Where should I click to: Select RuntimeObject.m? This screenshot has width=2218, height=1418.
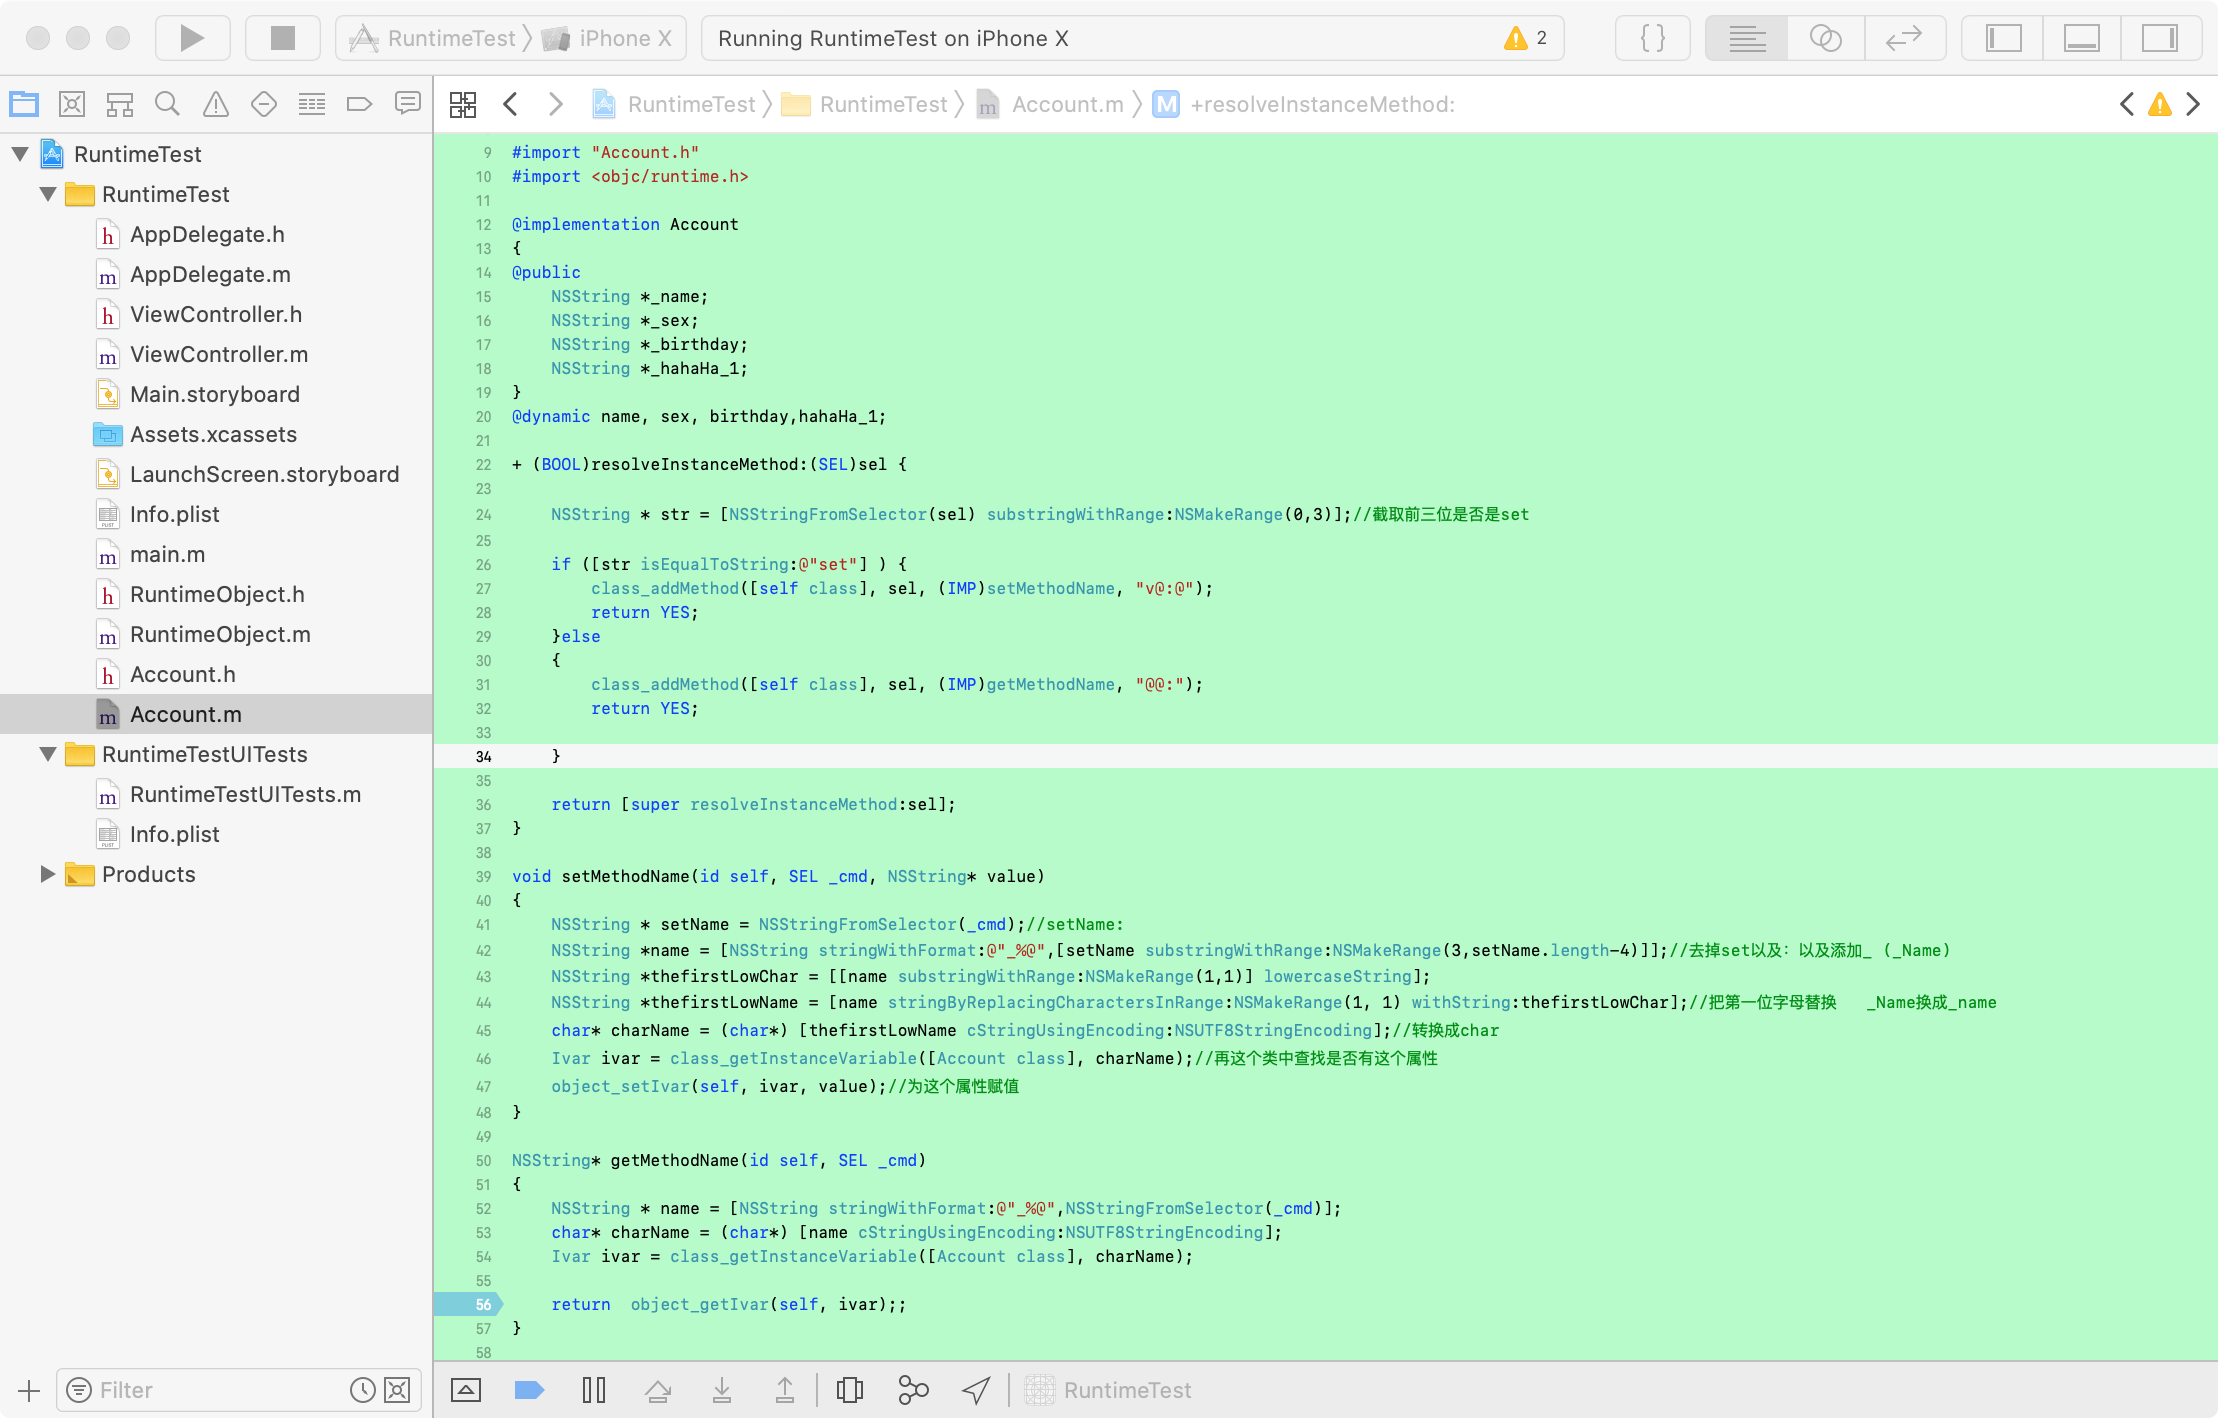(x=220, y=634)
